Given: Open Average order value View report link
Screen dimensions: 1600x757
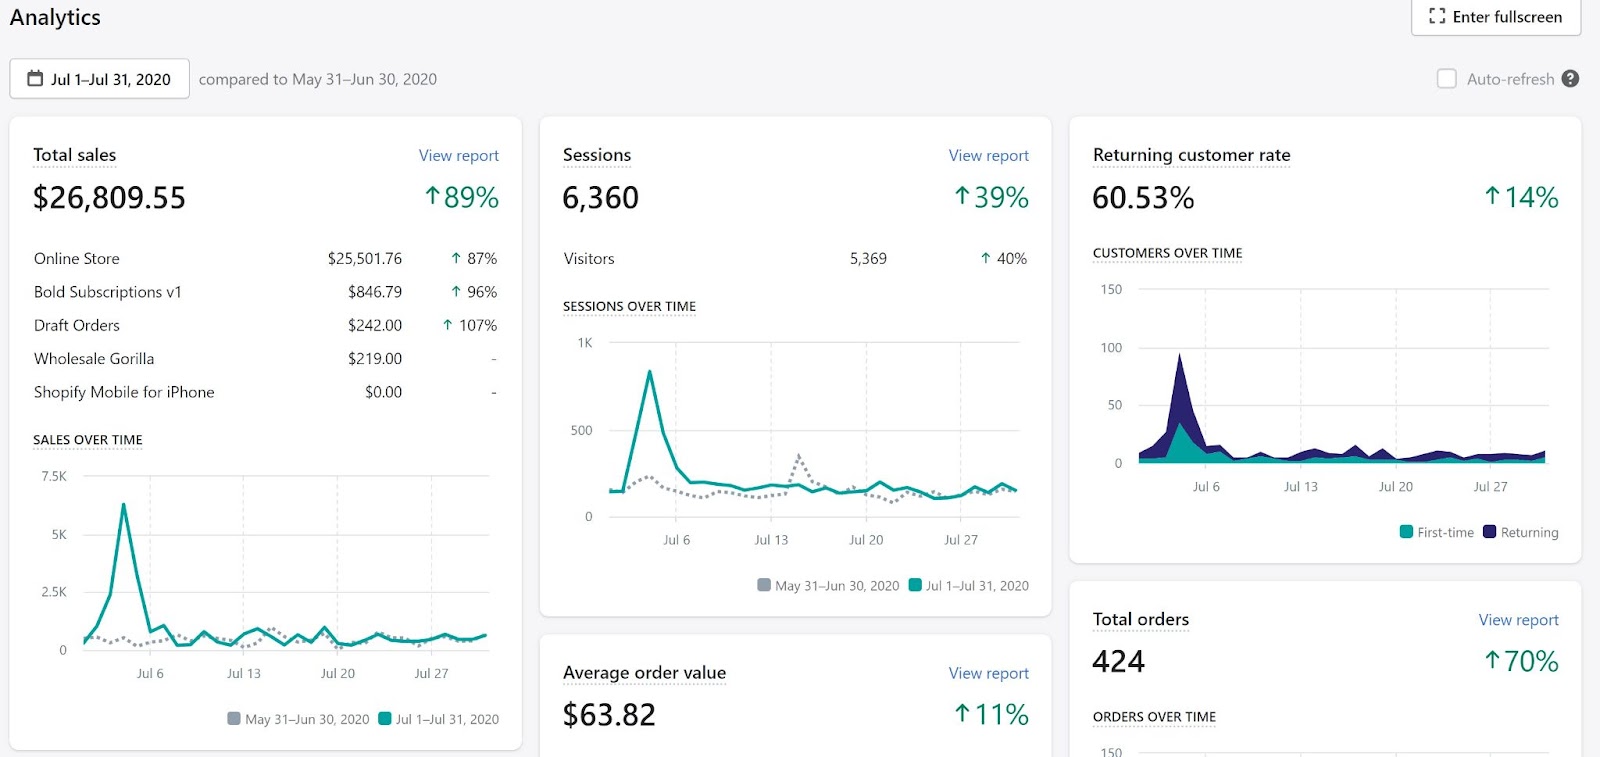Looking at the screenshot, I should tap(989, 673).
